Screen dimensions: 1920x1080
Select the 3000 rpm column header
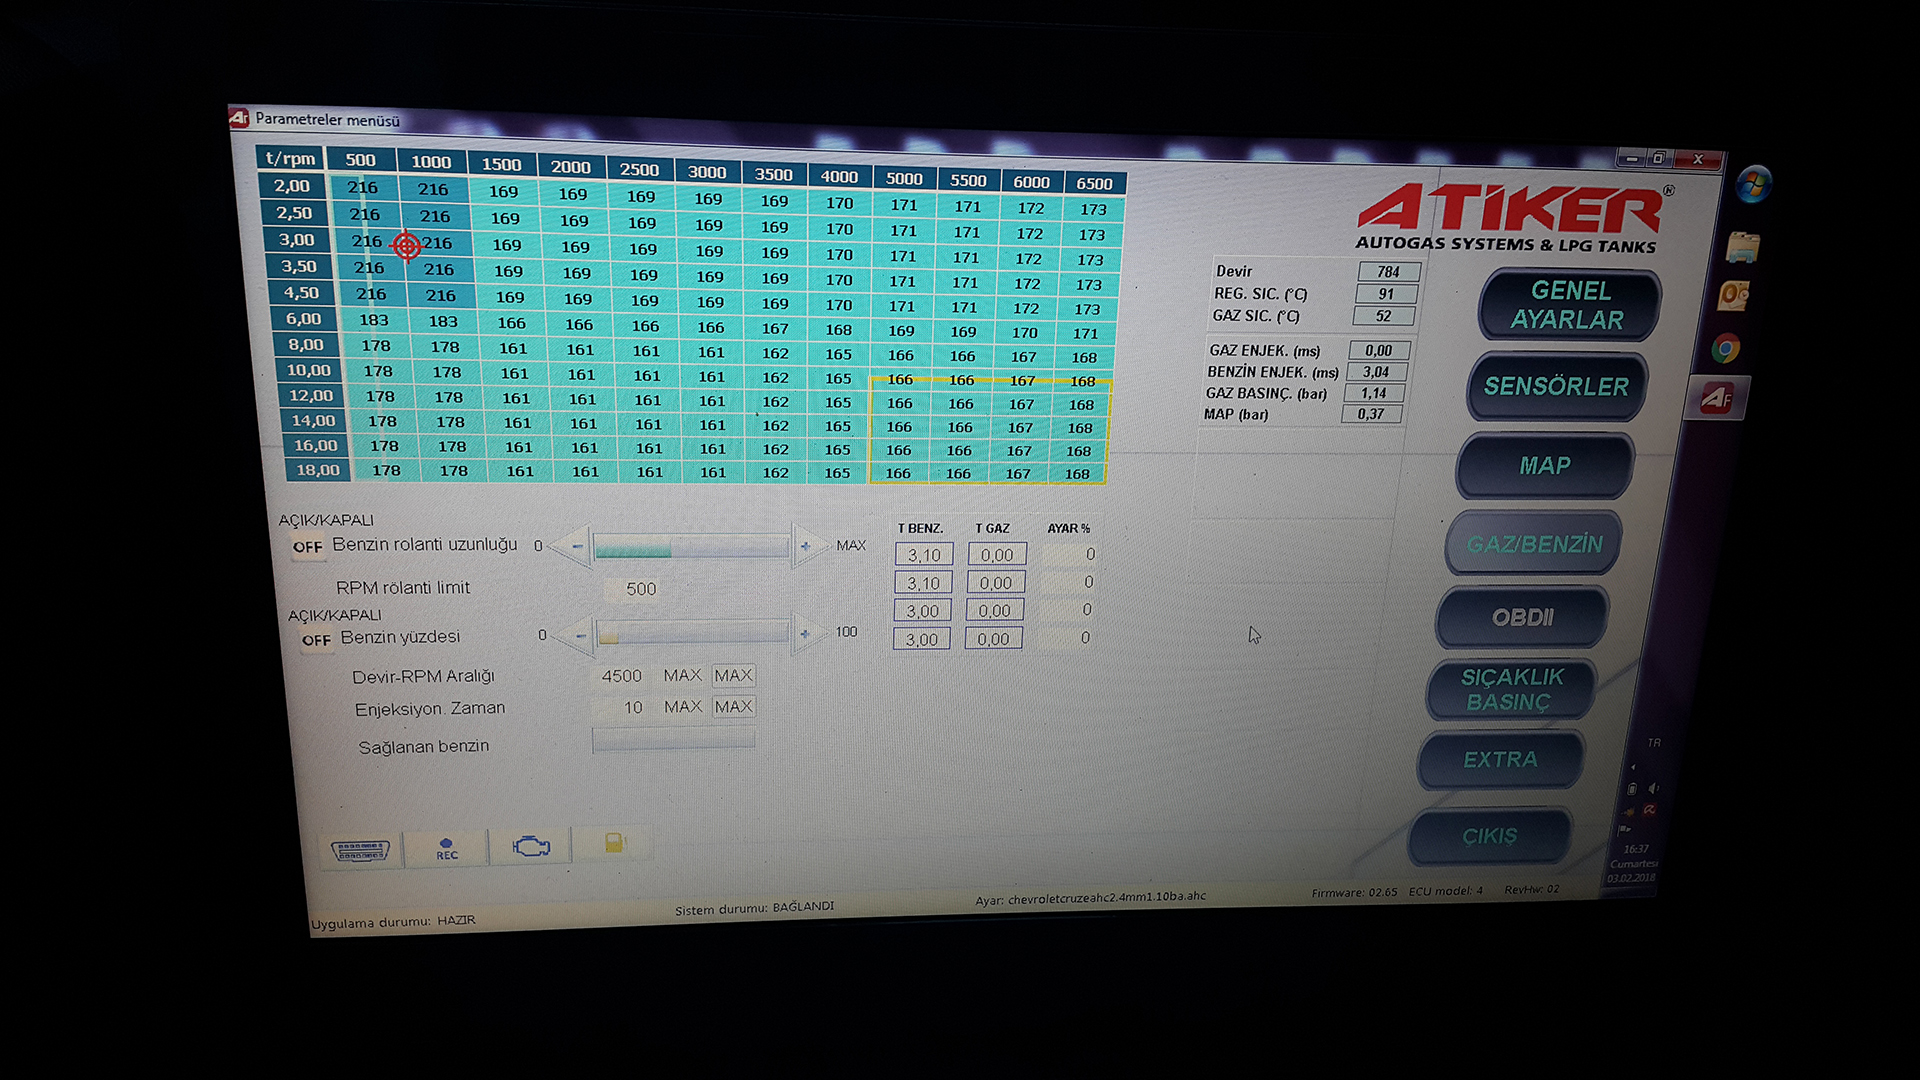coord(707,172)
